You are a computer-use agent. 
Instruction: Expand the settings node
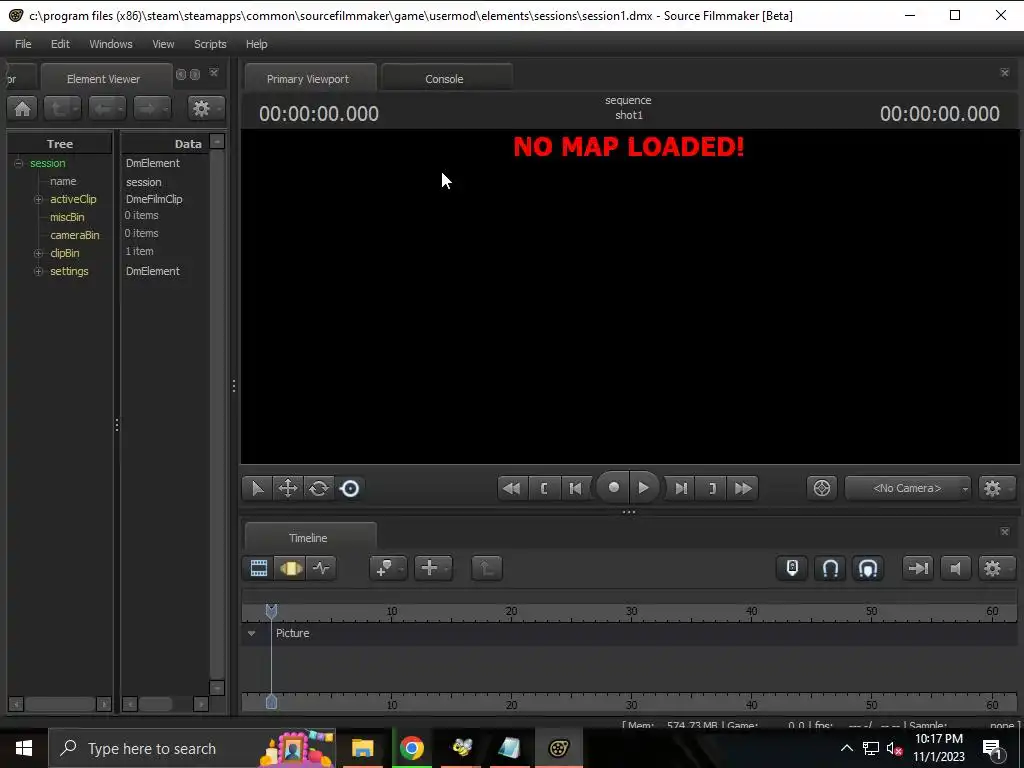[39, 271]
